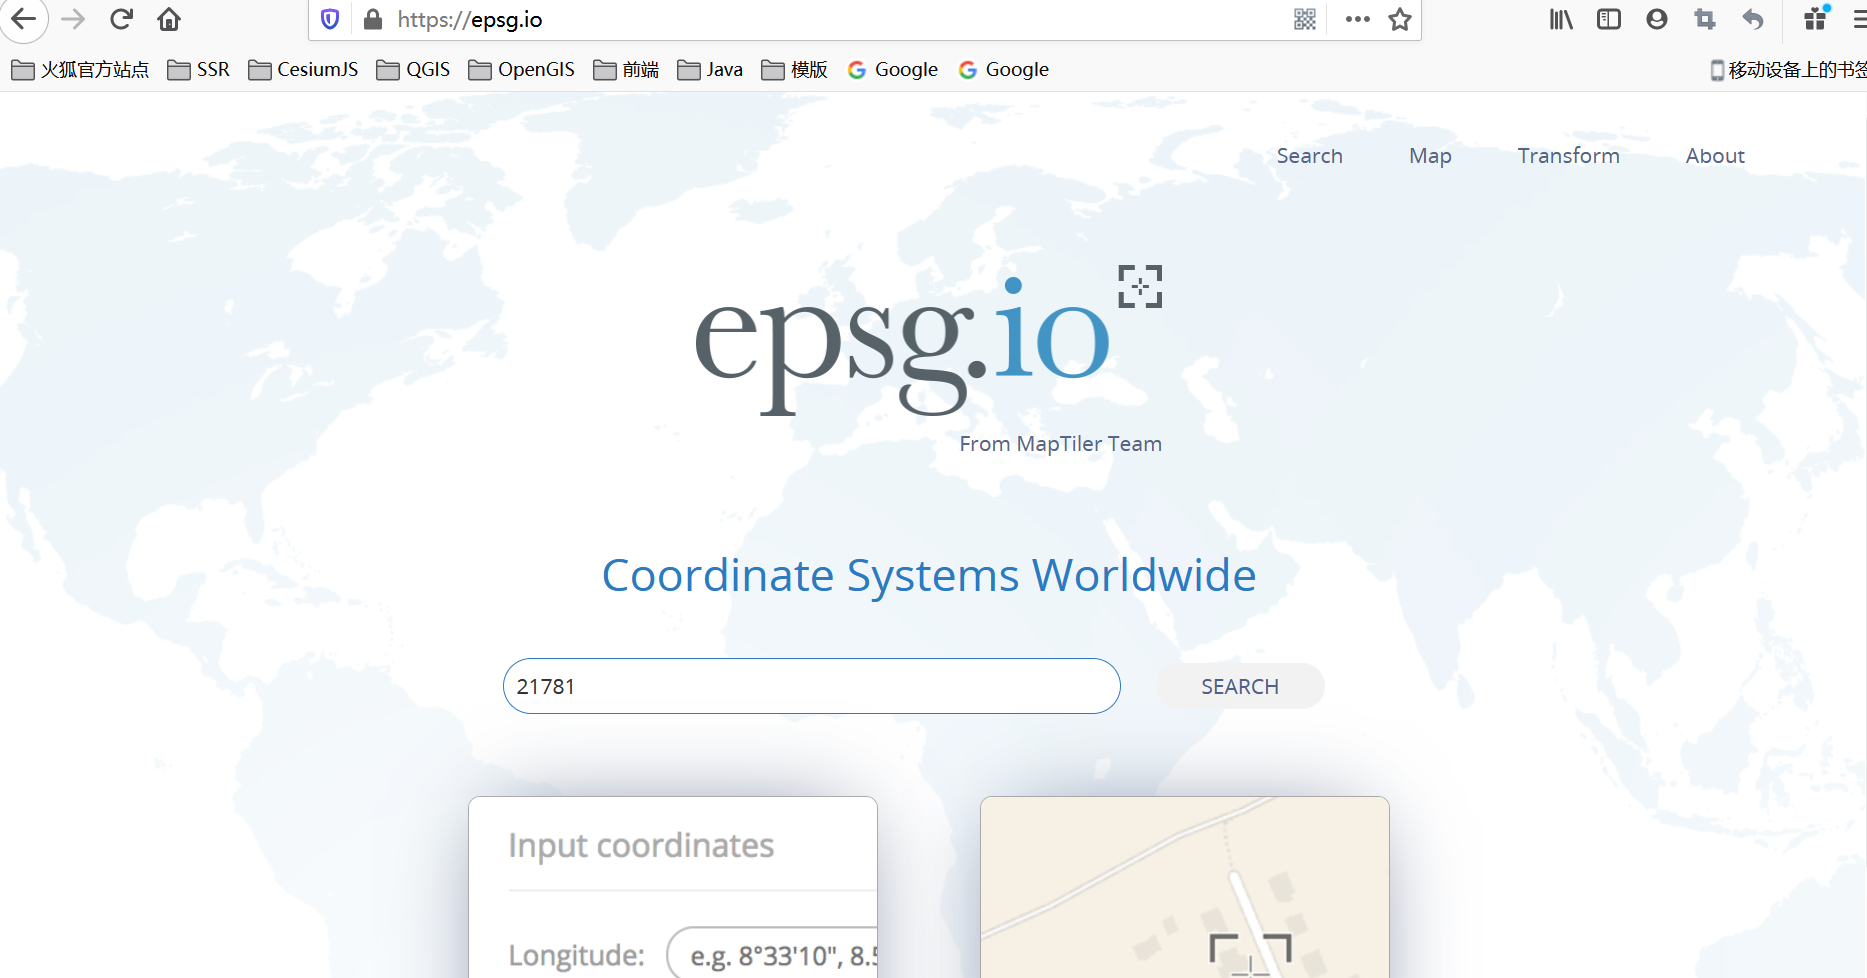Click the QR code icon in address bar
Viewport: 1867px width, 978px height.
click(1304, 19)
